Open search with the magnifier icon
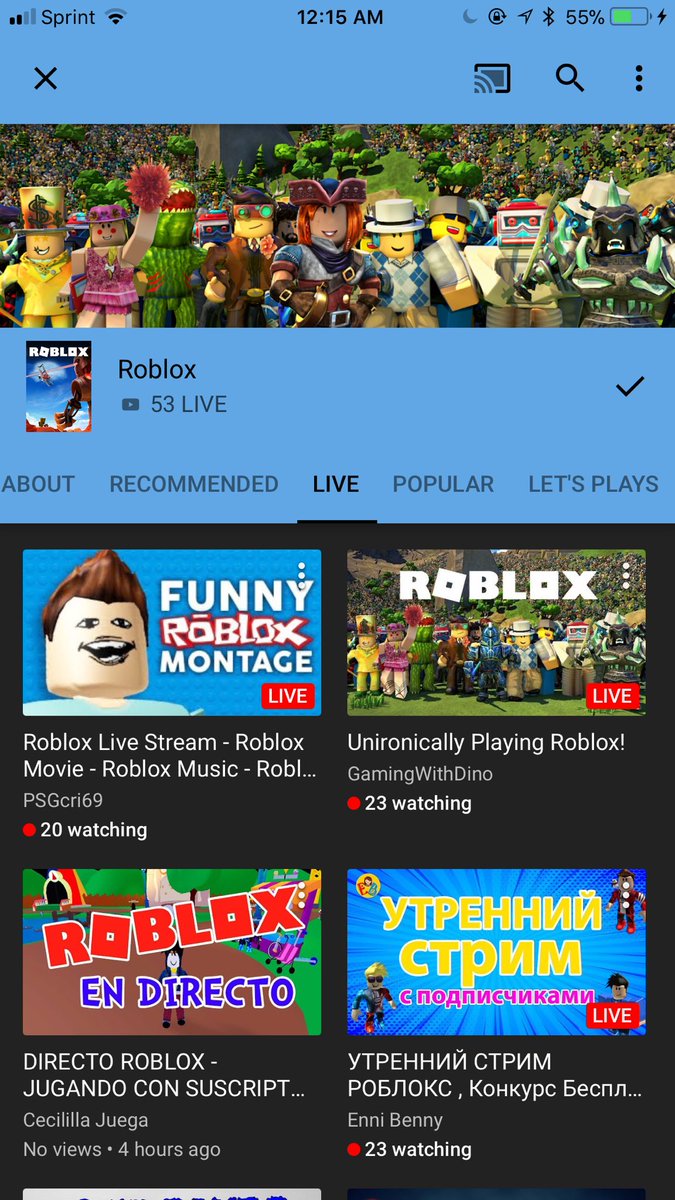675x1200 pixels. (570, 78)
